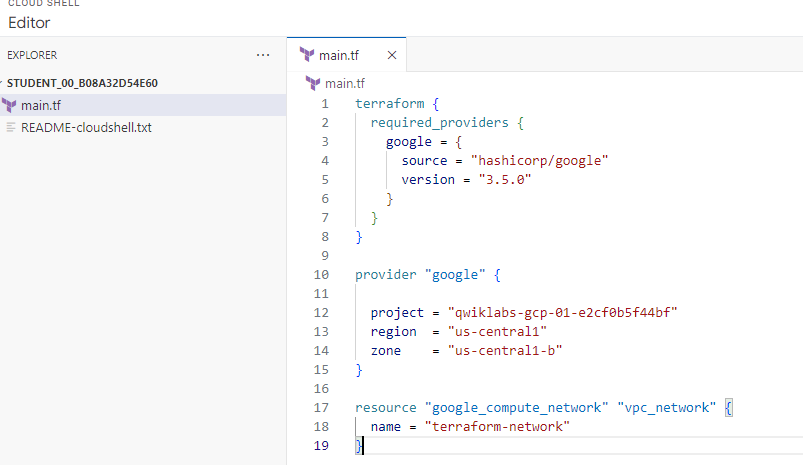Place cursor on "terraform" keyword on line 1
This screenshot has width=803, height=465.
coord(390,104)
